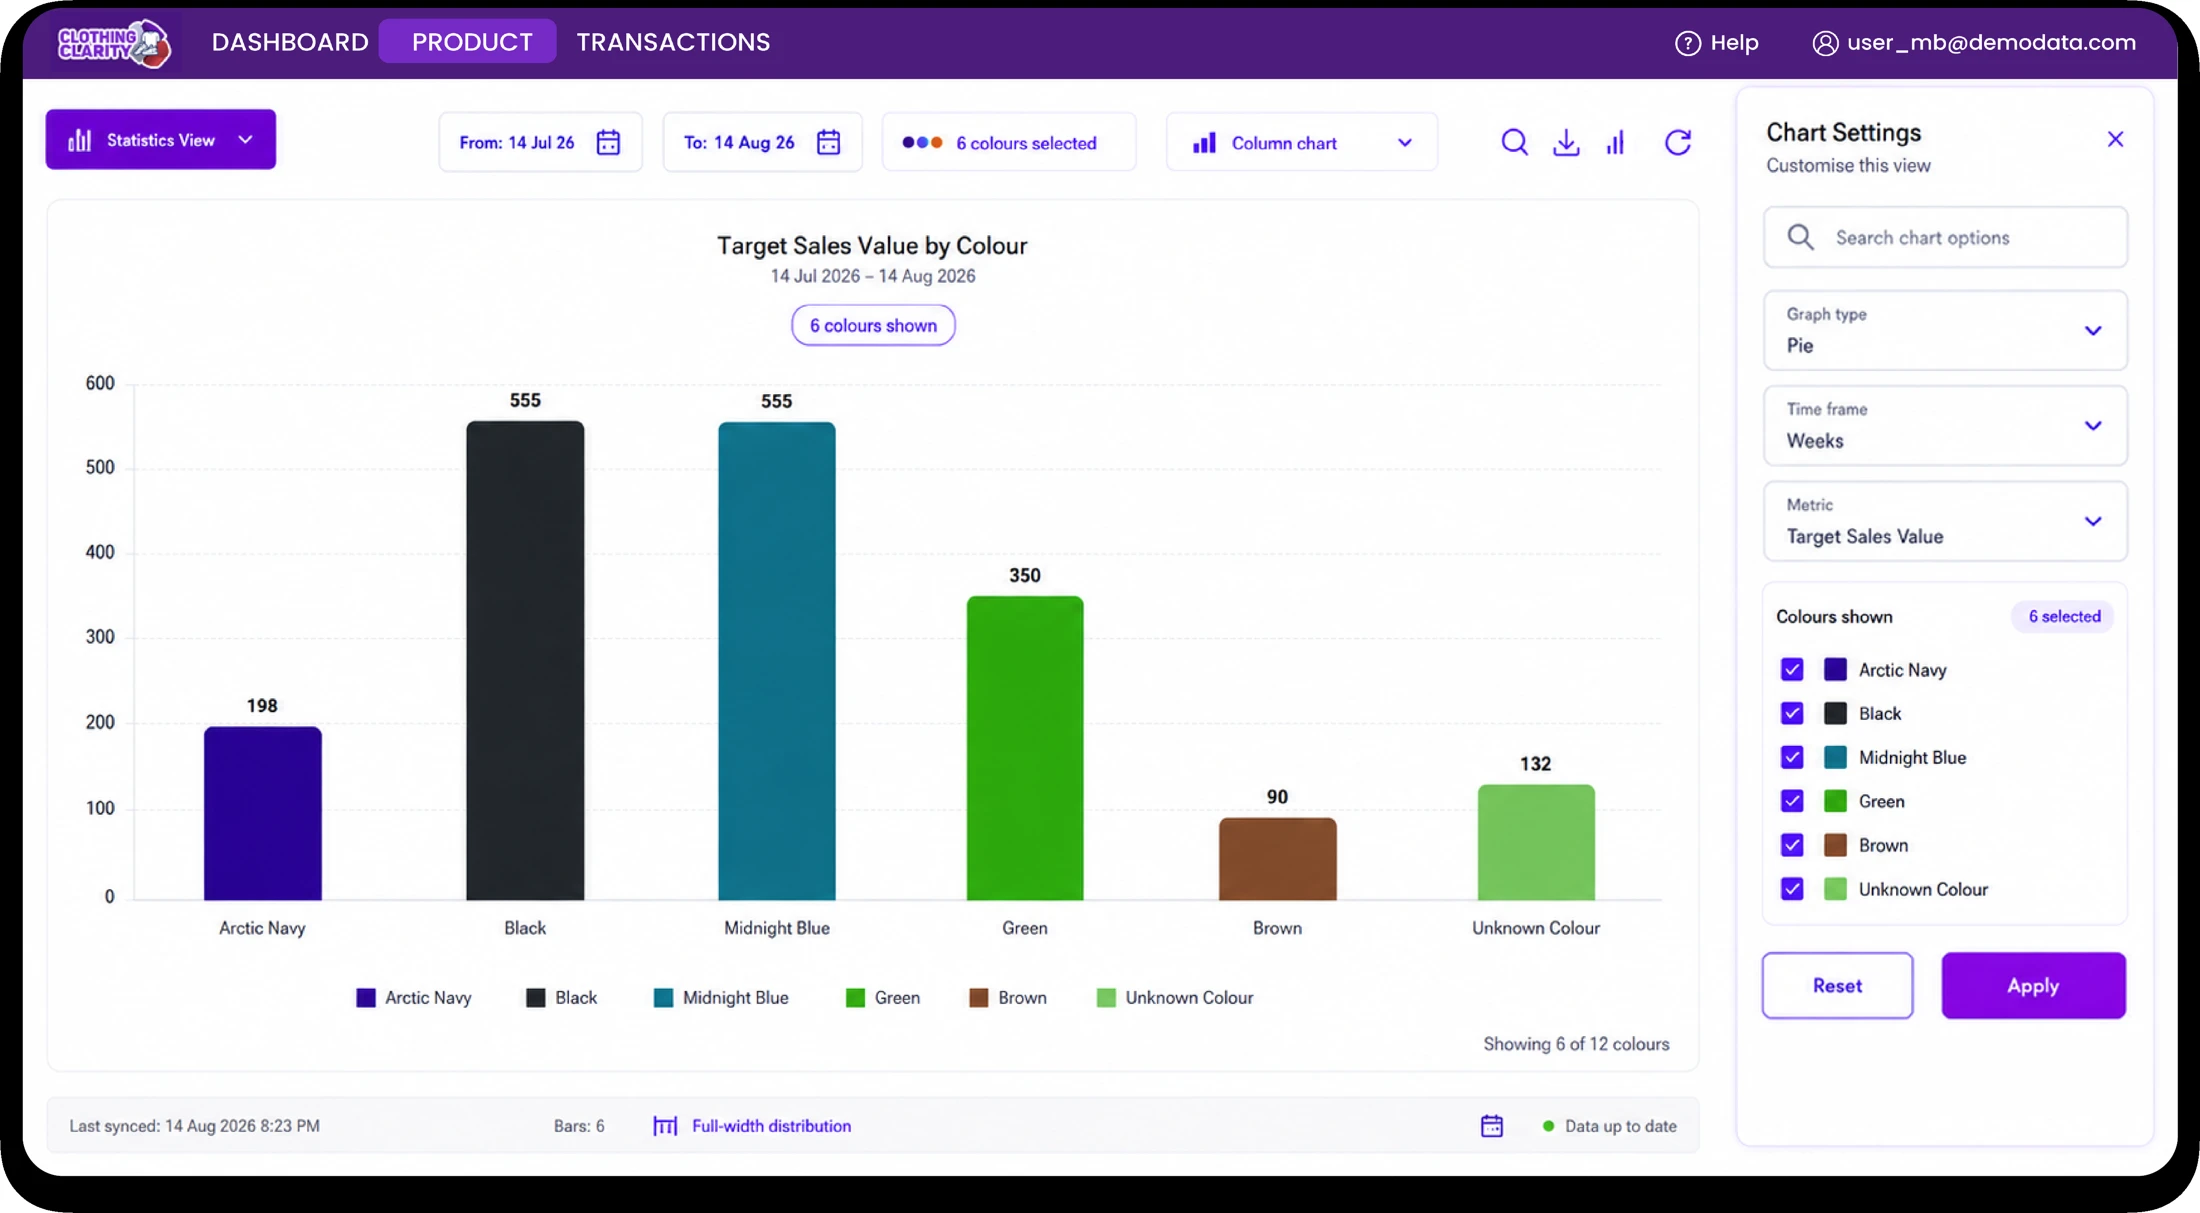Go to the Dashboard tab
Image resolution: width=2200 pixels, height=1213 pixels.
point(290,42)
